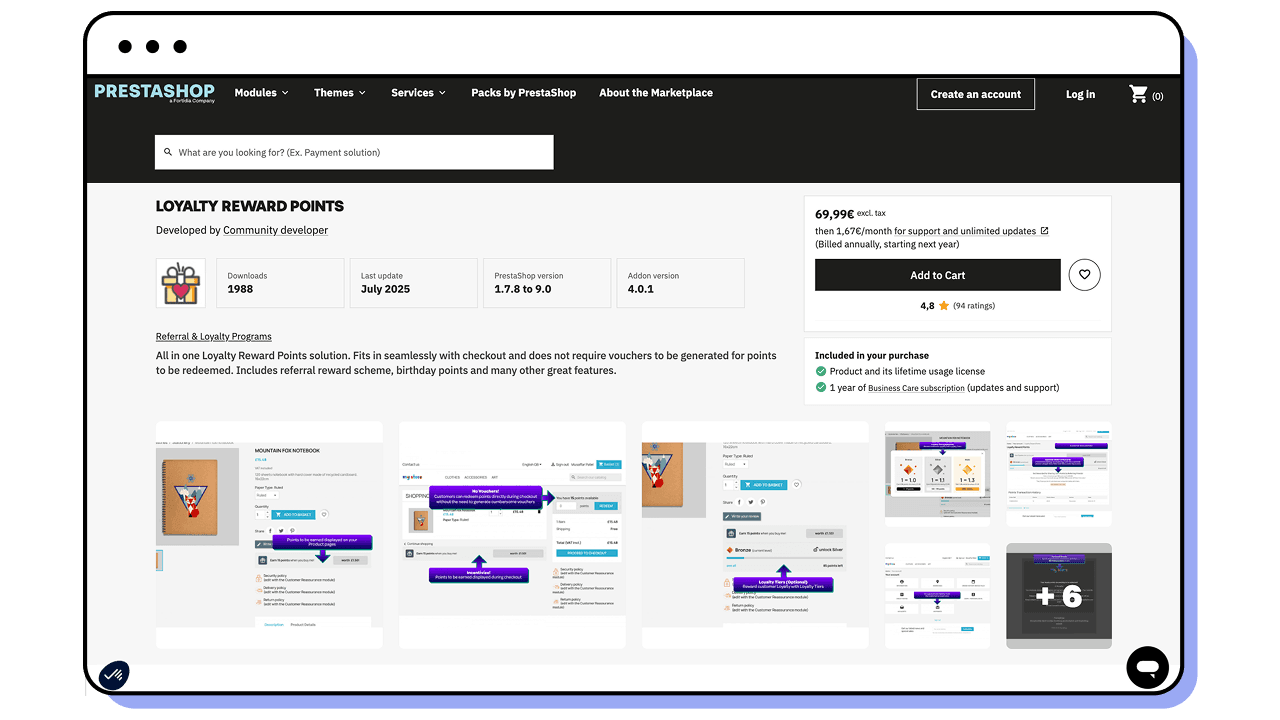The height and width of the screenshot is (720, 1280).
Task: Follow the Referral & Loyalty Programs link
Action: [213, 337]
